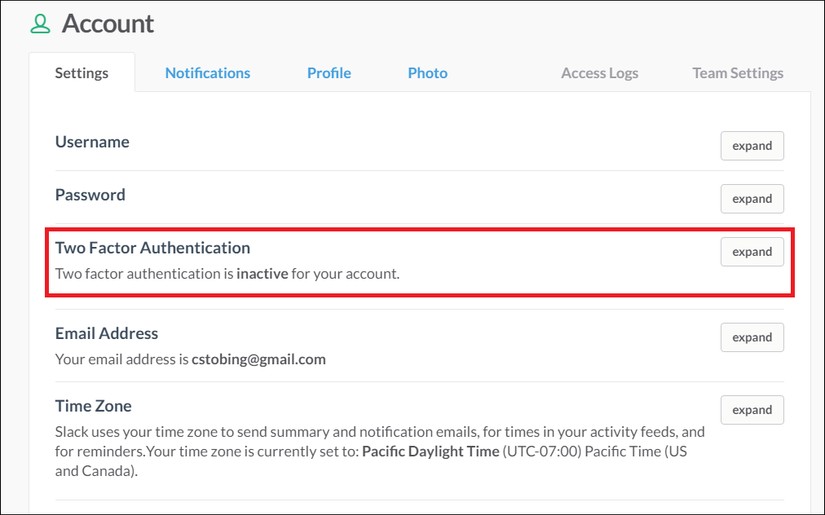This screenshot has height=515, width=825.
Task: Click the green Account user icon
Action: (41, 24)
